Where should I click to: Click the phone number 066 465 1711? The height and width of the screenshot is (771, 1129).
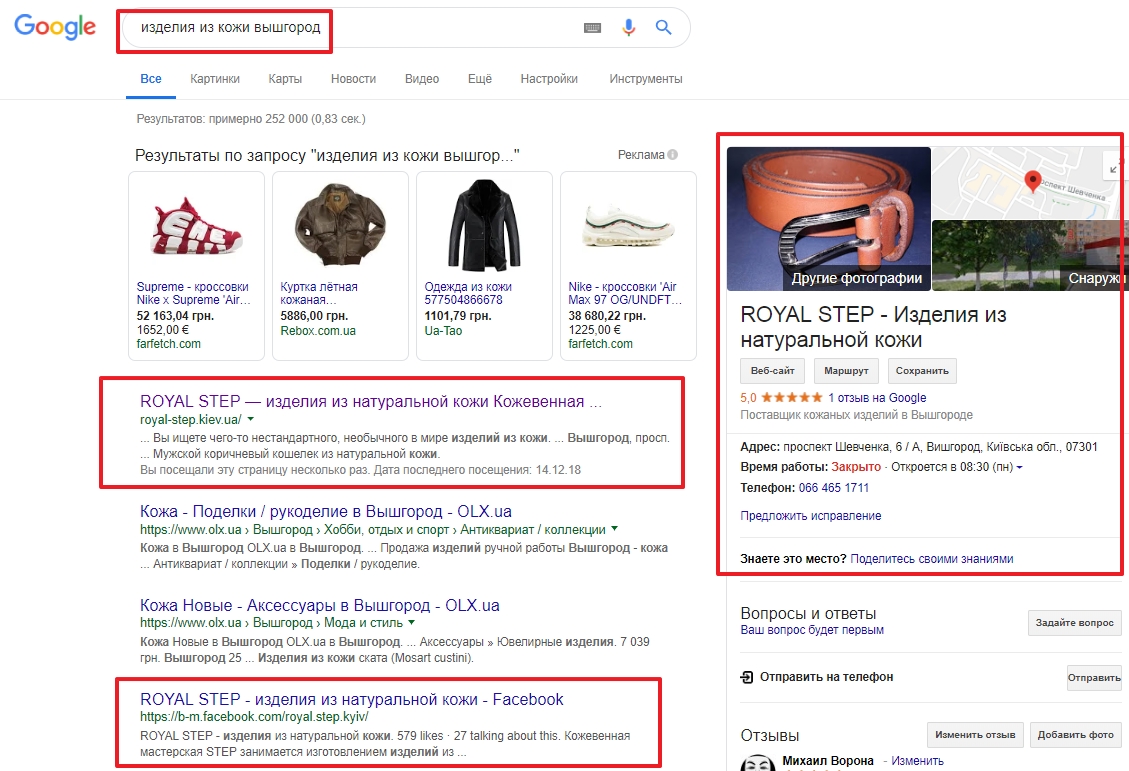pos(834,488)
